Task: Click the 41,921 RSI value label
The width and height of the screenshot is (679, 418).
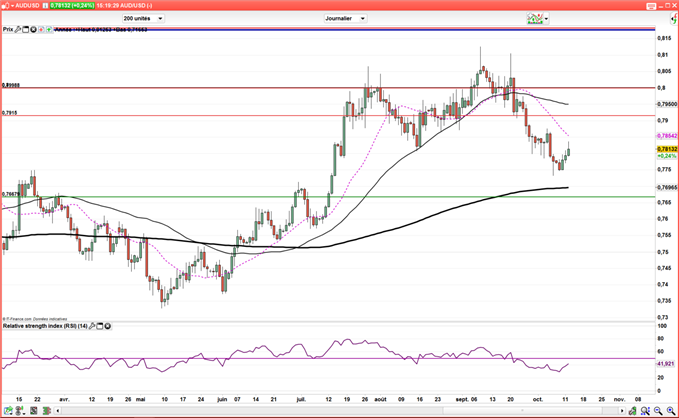Action: click(x=666, y=363)
